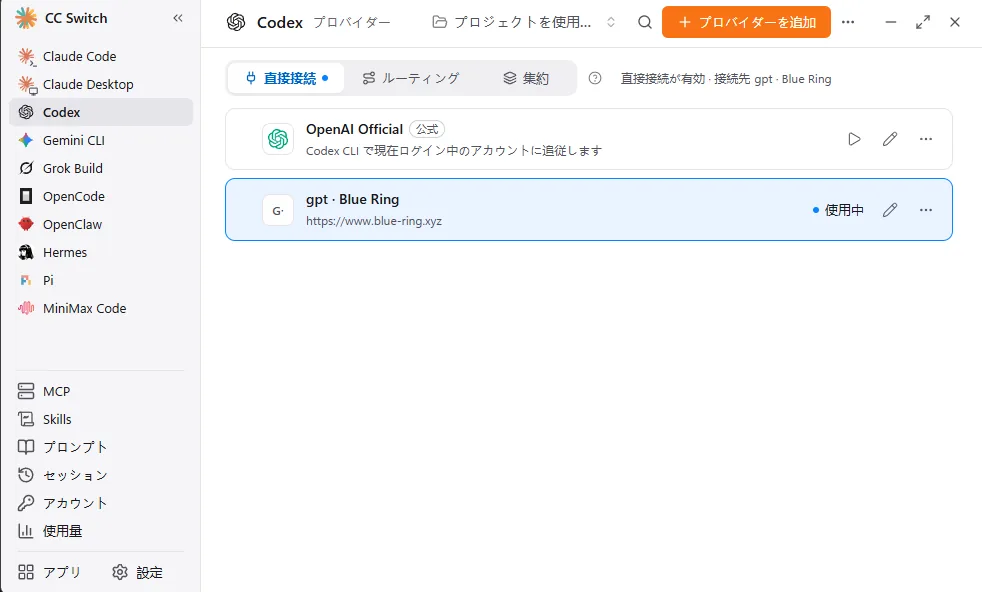
Task: Click the アプリ button
Action: [x=49, y=572]
